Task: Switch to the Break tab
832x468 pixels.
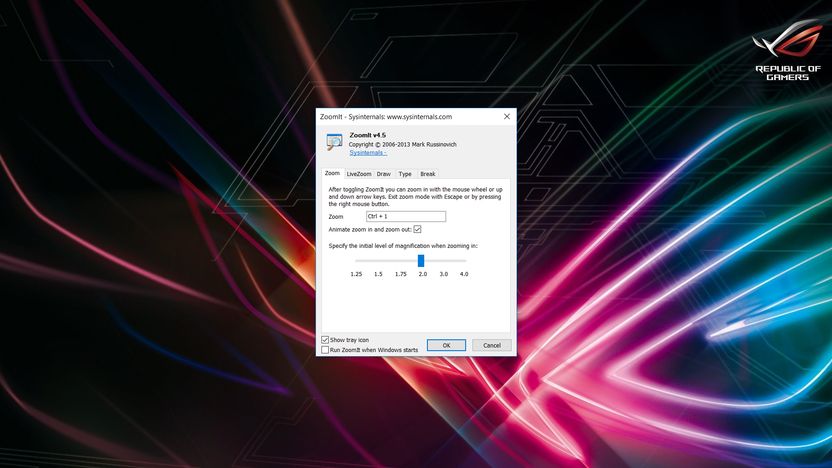Action: coord(428,174)
